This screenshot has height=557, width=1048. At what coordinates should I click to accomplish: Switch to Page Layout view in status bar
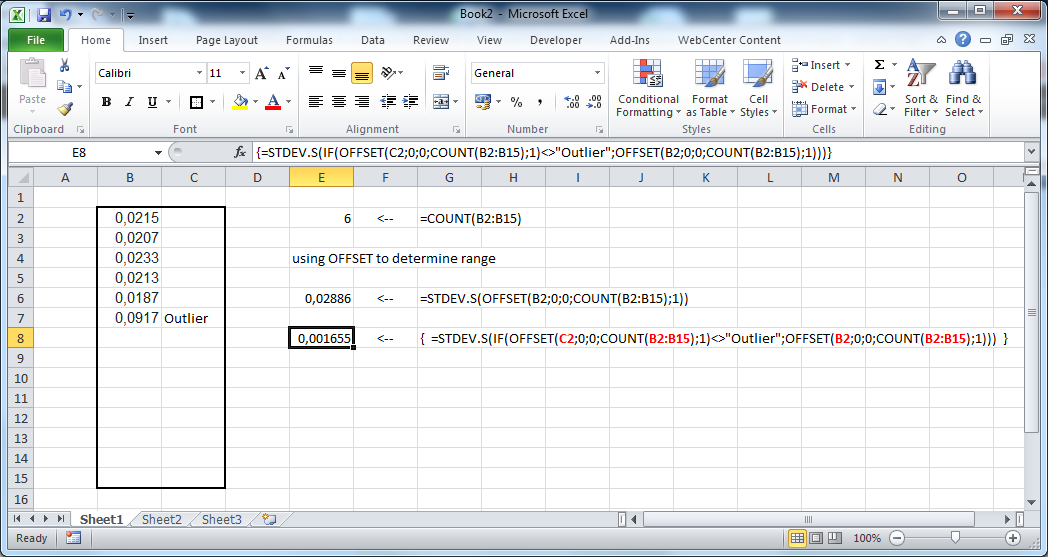point(816,538)
